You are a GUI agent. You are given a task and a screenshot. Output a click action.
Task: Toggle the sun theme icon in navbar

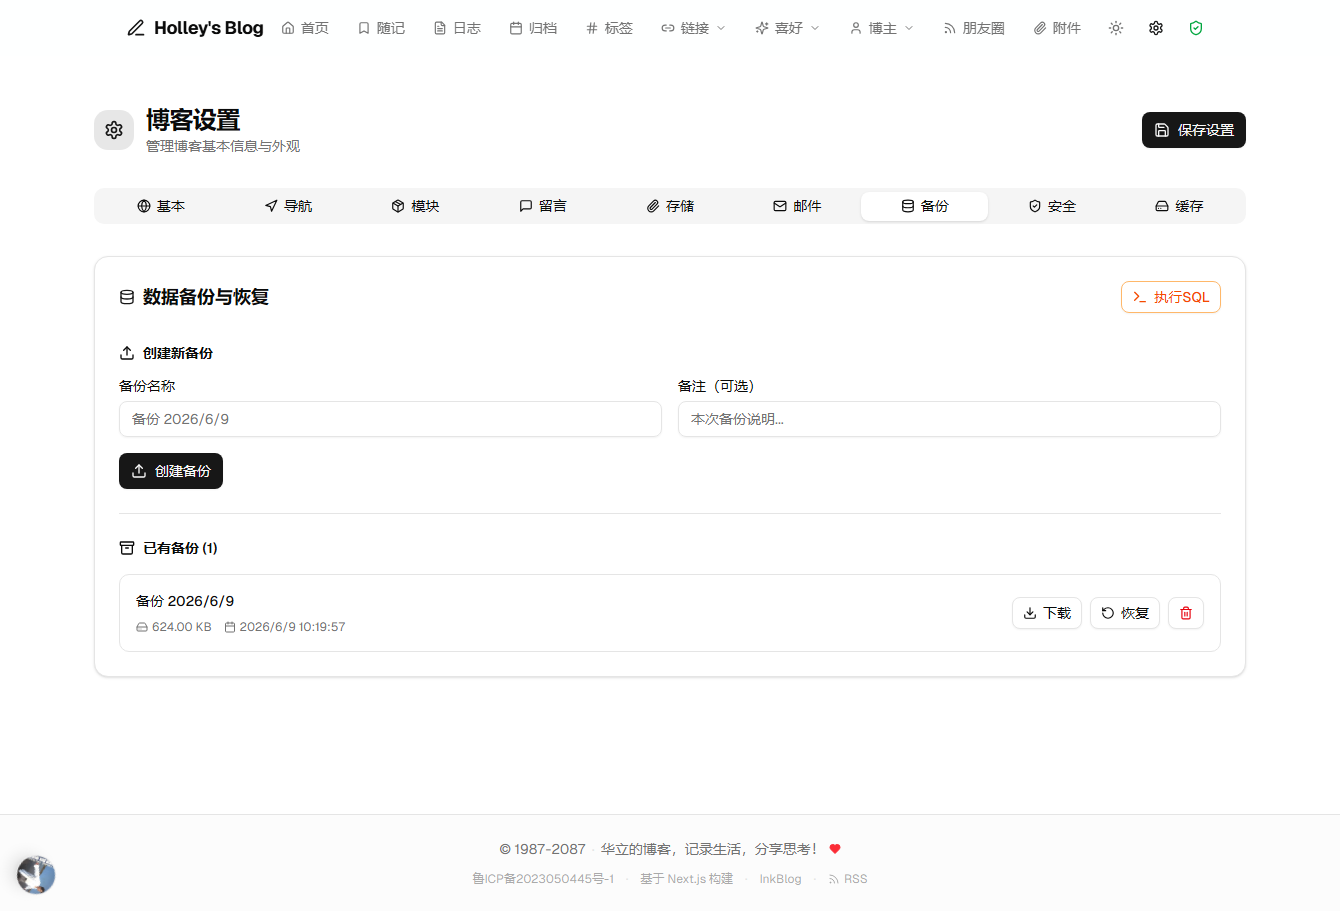click(x=1116, y=28)
